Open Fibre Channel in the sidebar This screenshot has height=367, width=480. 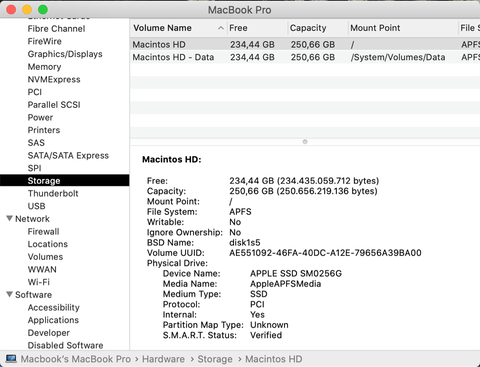pyautogui.click(x=56, y=29)
